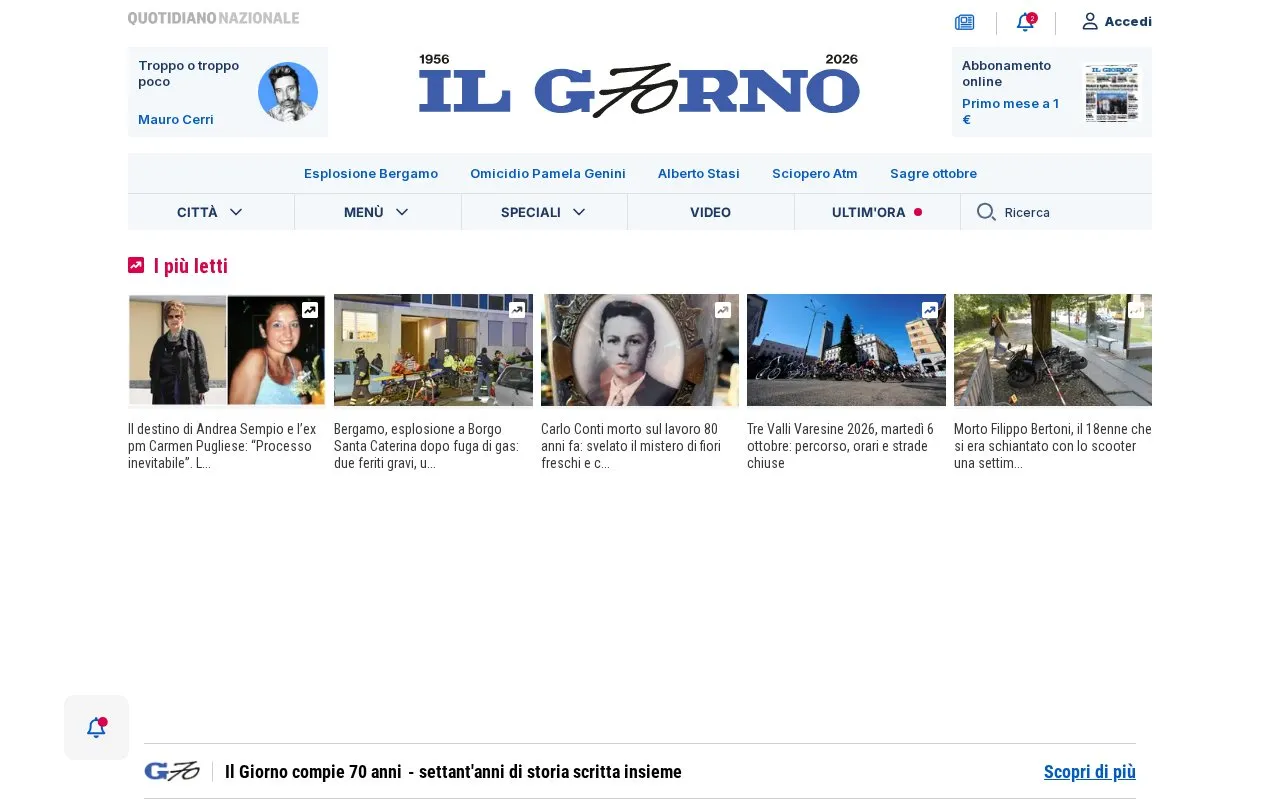Open Abbonamento online offer
The height and width of the screenshot is (800, 1280).
[x=1006, y=73]
